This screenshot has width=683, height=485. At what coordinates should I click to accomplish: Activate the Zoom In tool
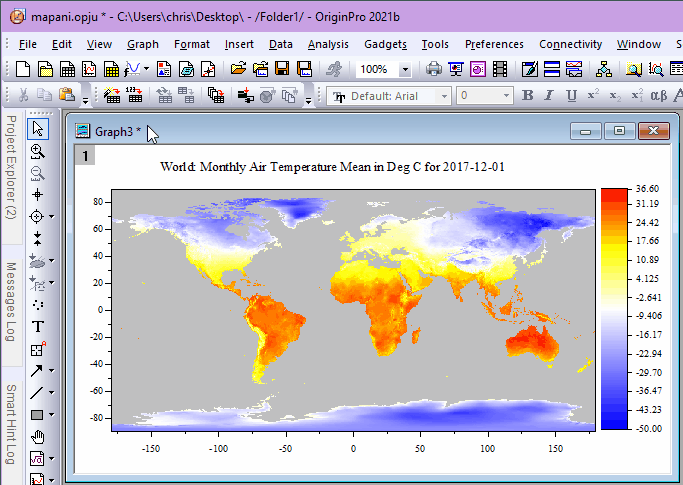[38, 151]
